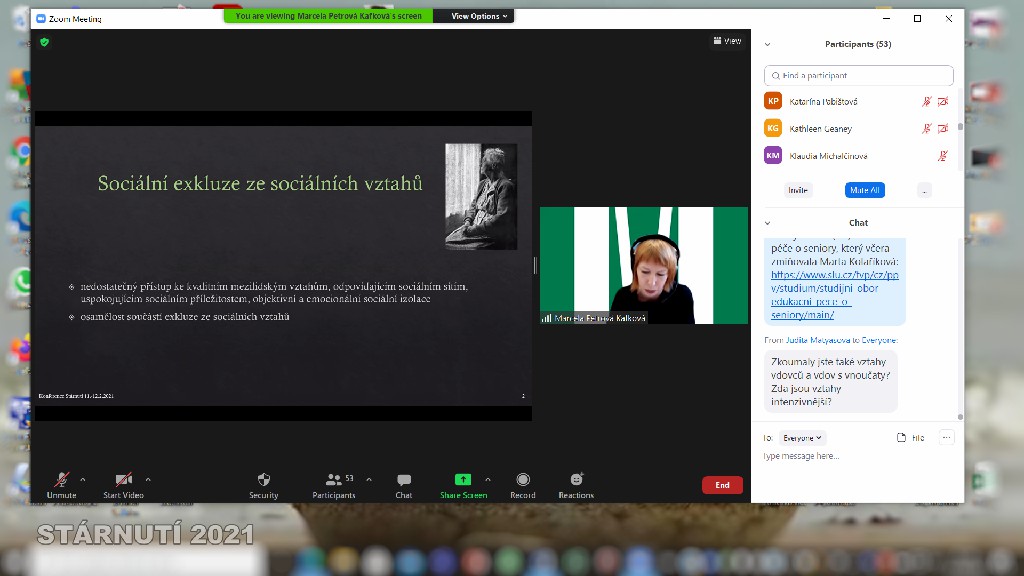Open the Reactions emoji menu
This screenshot has height=576, width=1024.
576,481
